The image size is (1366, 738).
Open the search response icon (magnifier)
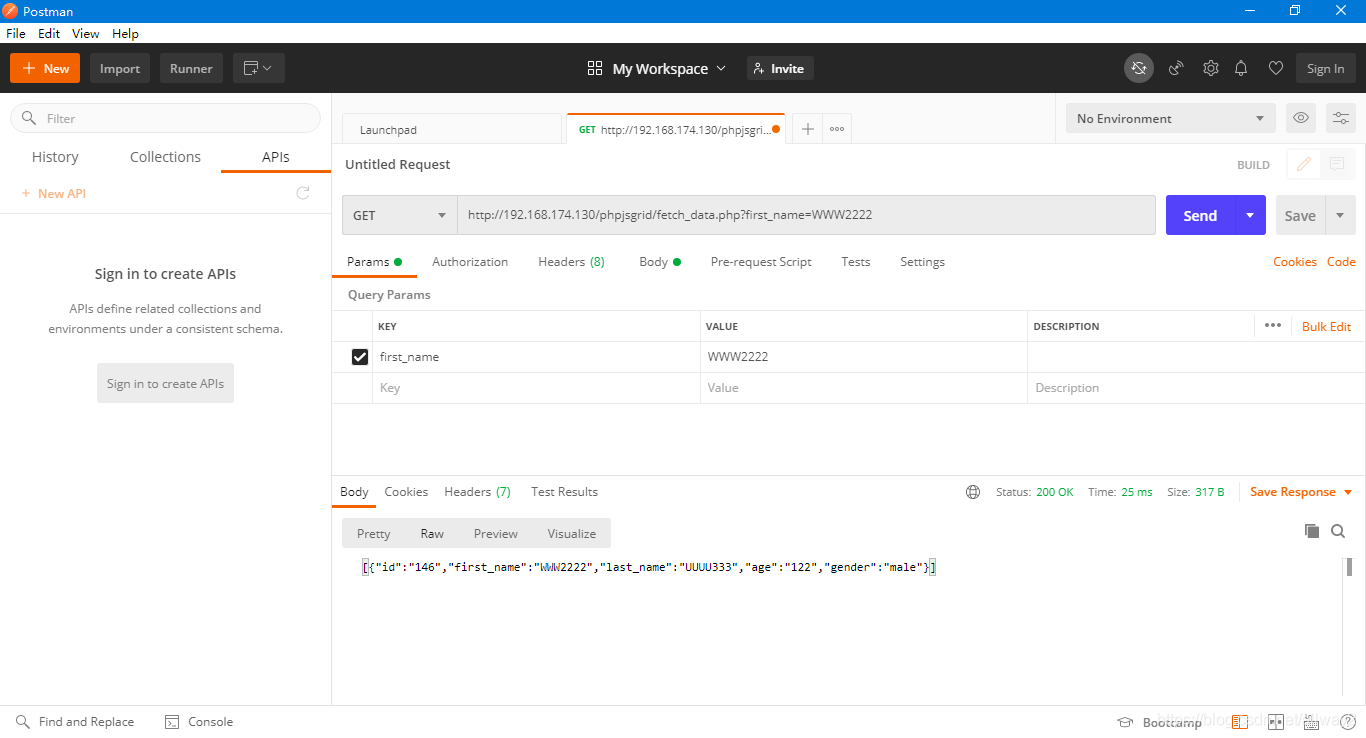point(1338,531)
